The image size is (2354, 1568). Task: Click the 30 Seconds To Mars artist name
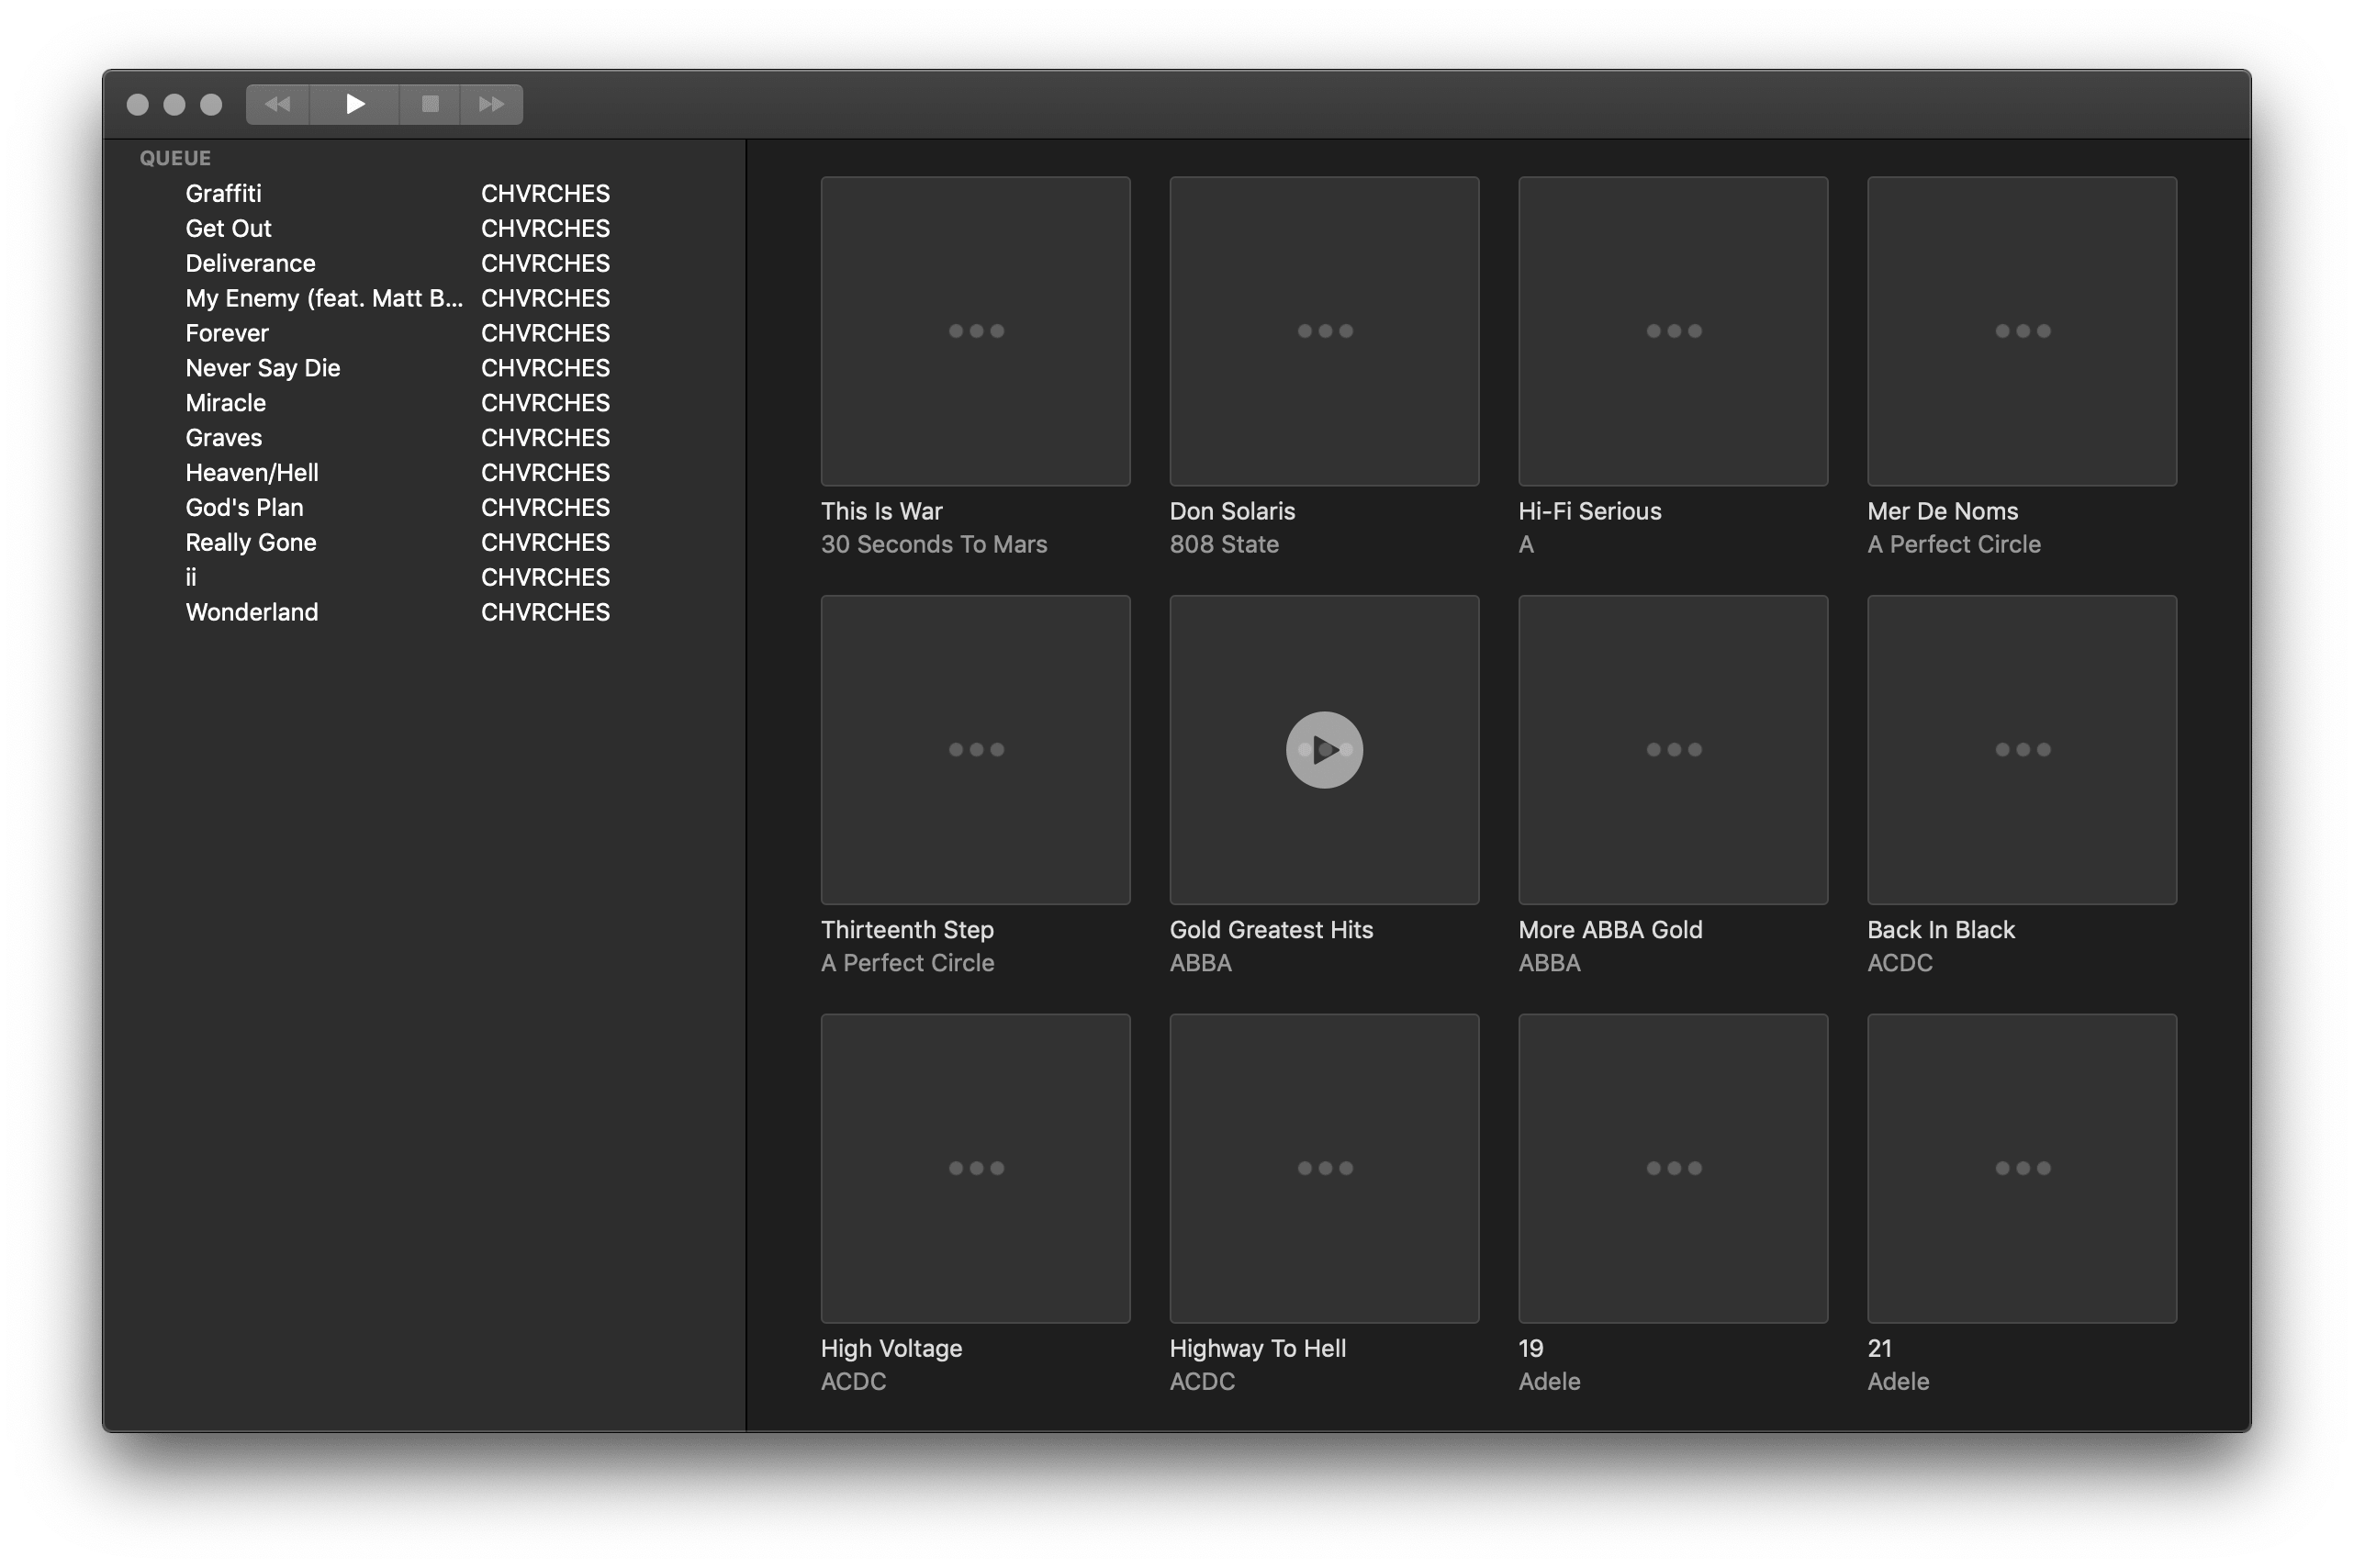934,544
